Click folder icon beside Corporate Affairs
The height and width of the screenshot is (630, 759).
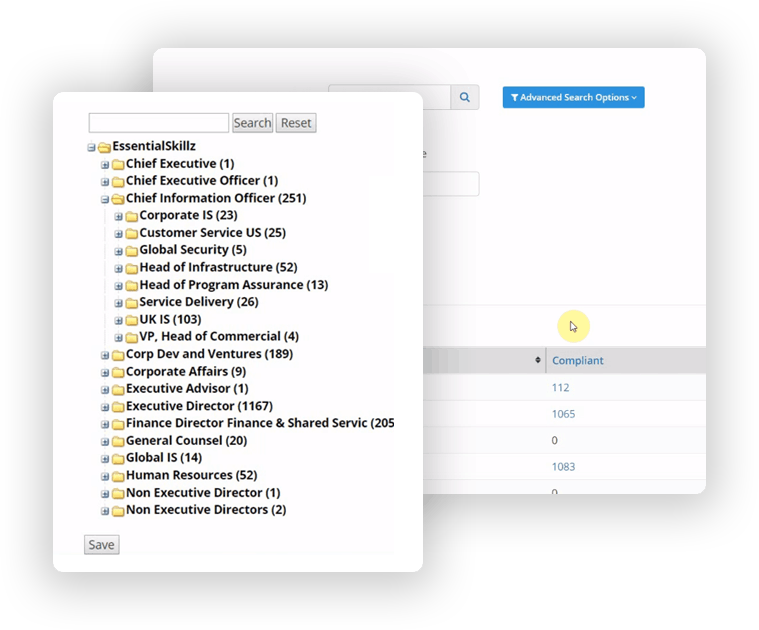click(118, 373)
